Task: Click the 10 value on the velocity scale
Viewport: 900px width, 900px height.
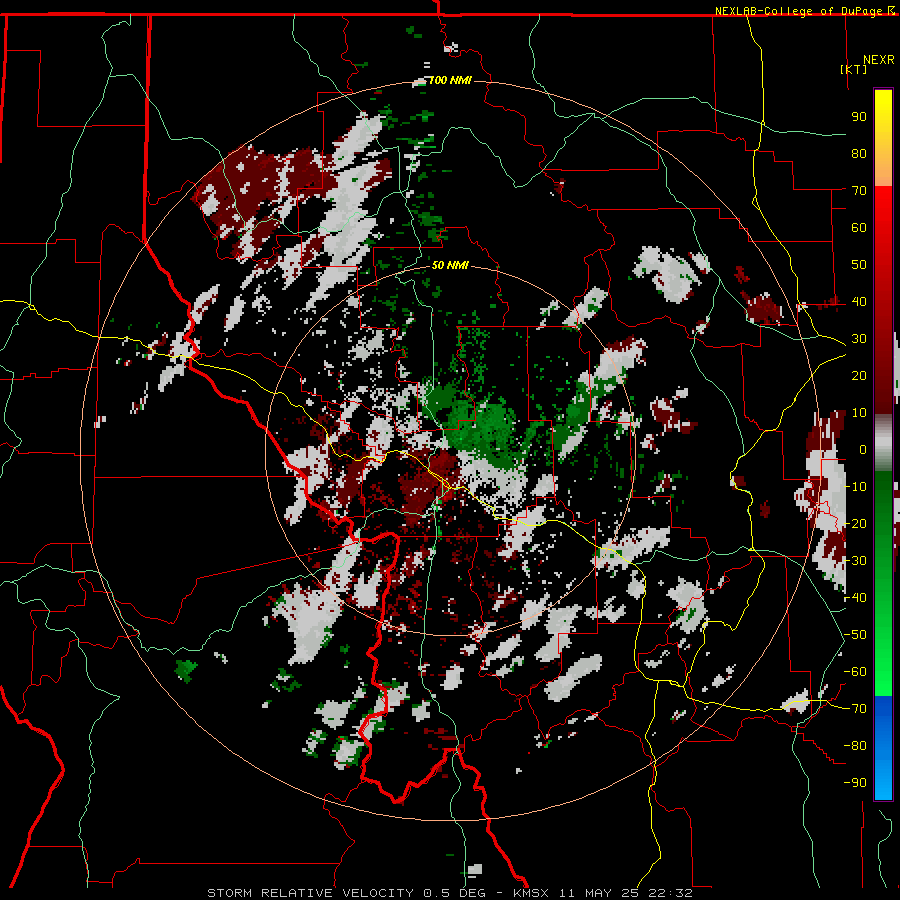Action: [x=859, y=413]
